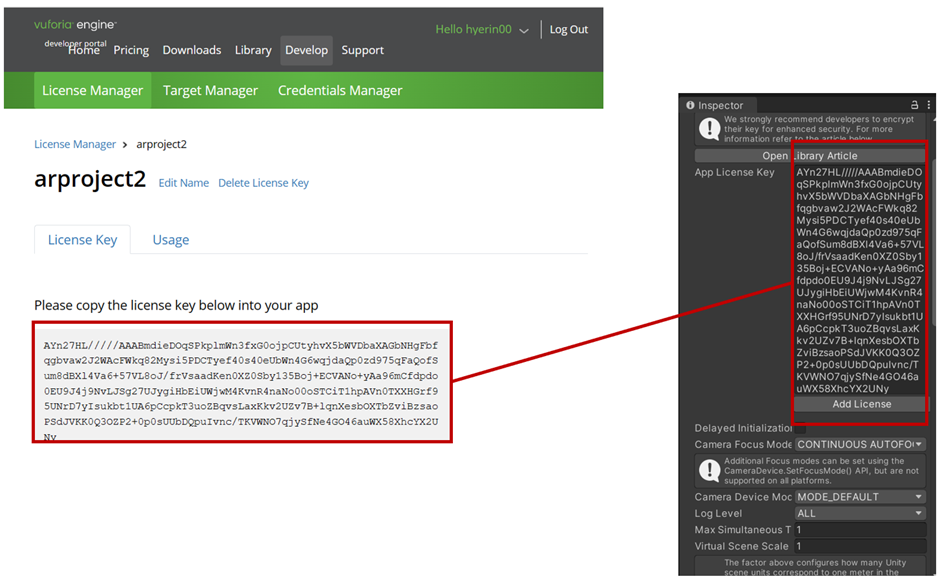Toggle the Delayed Initialization checkbox
This screenshot has height=581, width=940.
800,428
